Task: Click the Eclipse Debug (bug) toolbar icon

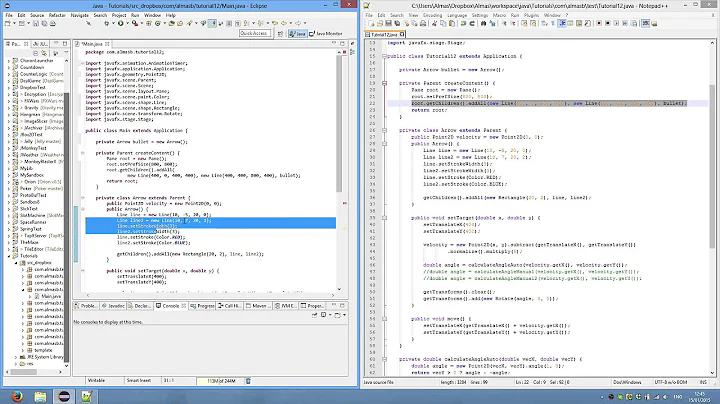Action: pos(107,23)
